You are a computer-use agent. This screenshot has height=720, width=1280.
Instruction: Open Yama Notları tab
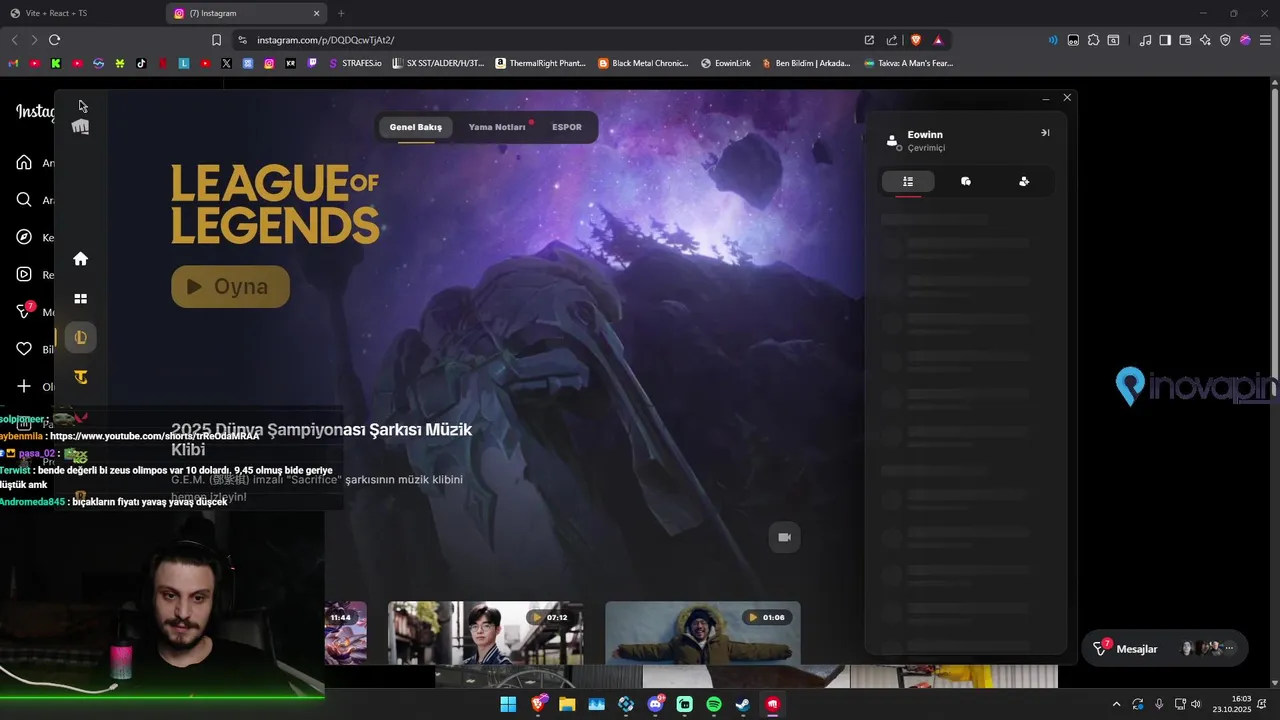click(497, 127)
